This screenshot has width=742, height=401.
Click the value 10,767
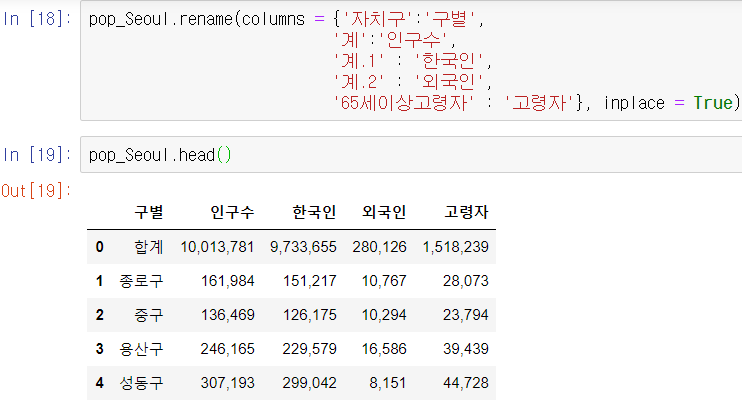click(x=384, y=281)
